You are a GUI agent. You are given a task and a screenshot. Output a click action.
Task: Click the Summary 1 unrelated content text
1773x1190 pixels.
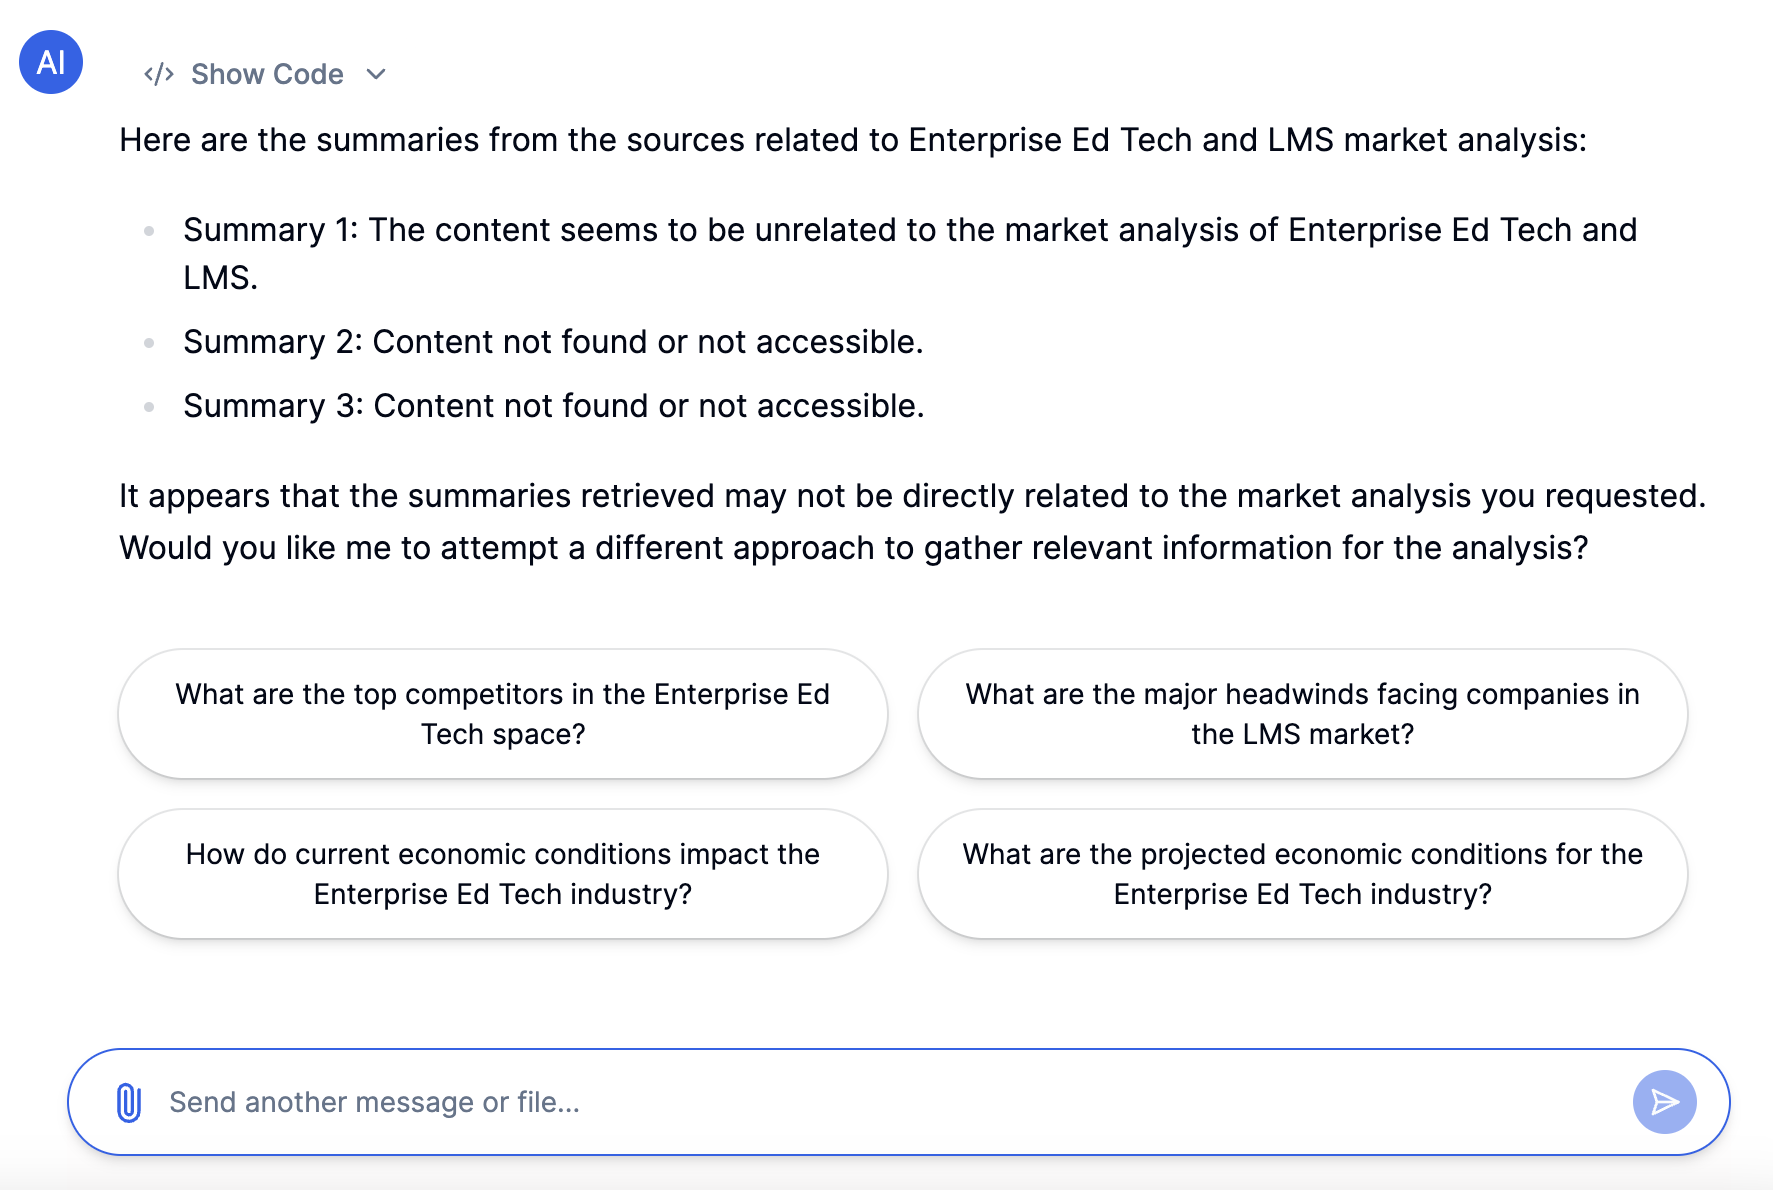click(909, 231)
